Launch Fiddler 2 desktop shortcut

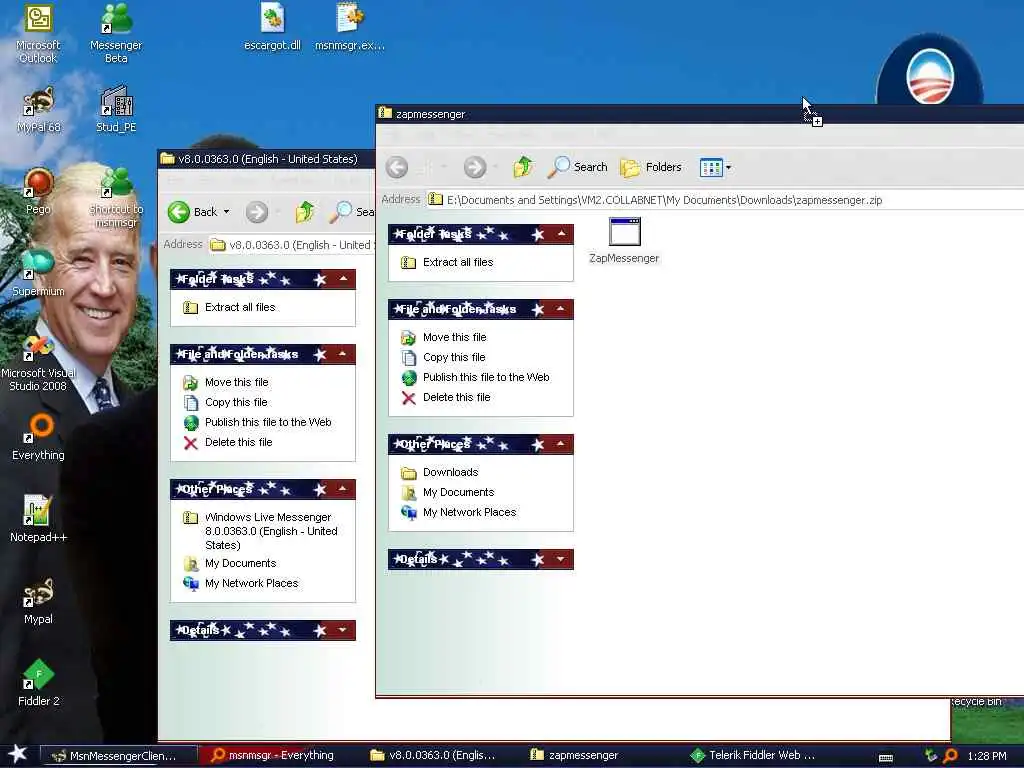click(x=38, y=683)
